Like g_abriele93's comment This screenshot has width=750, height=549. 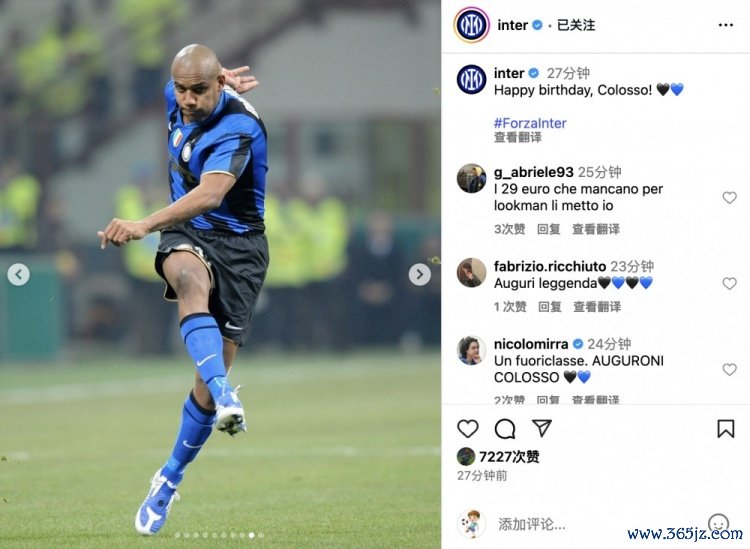(729, 197)
